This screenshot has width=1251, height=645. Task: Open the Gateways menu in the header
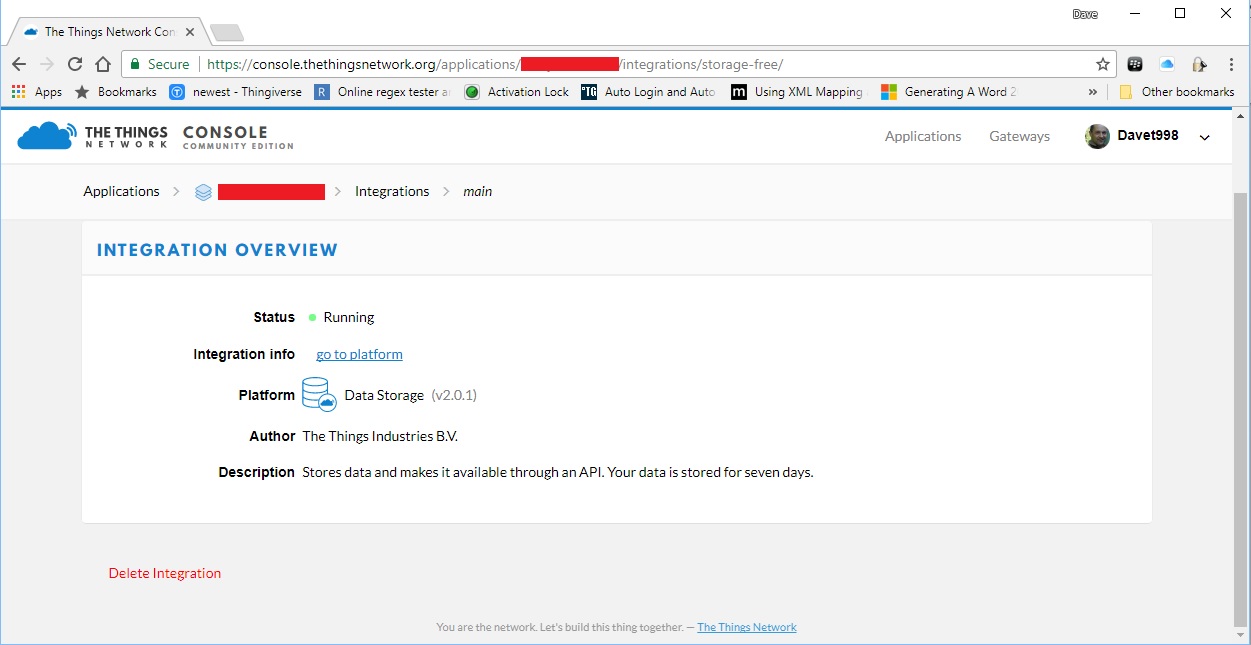pos(1019,136)
